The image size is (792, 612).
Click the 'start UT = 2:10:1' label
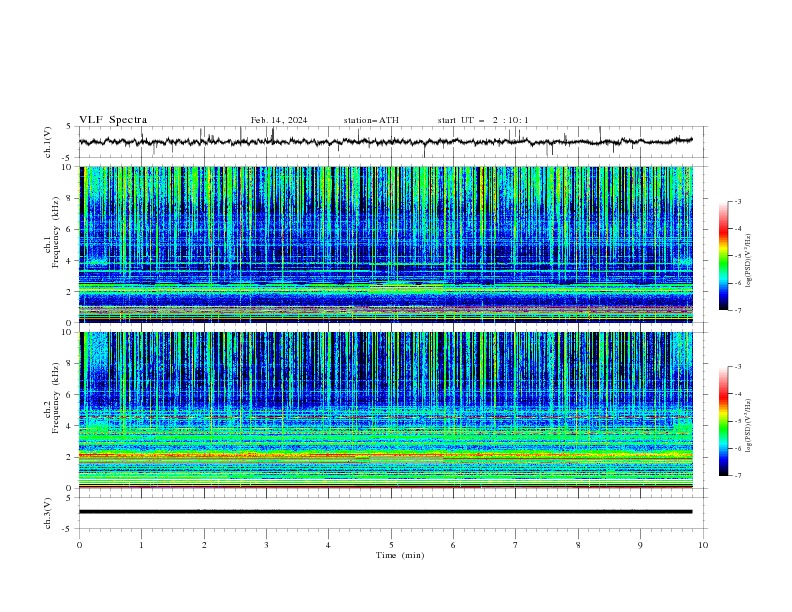pos(483,120)
